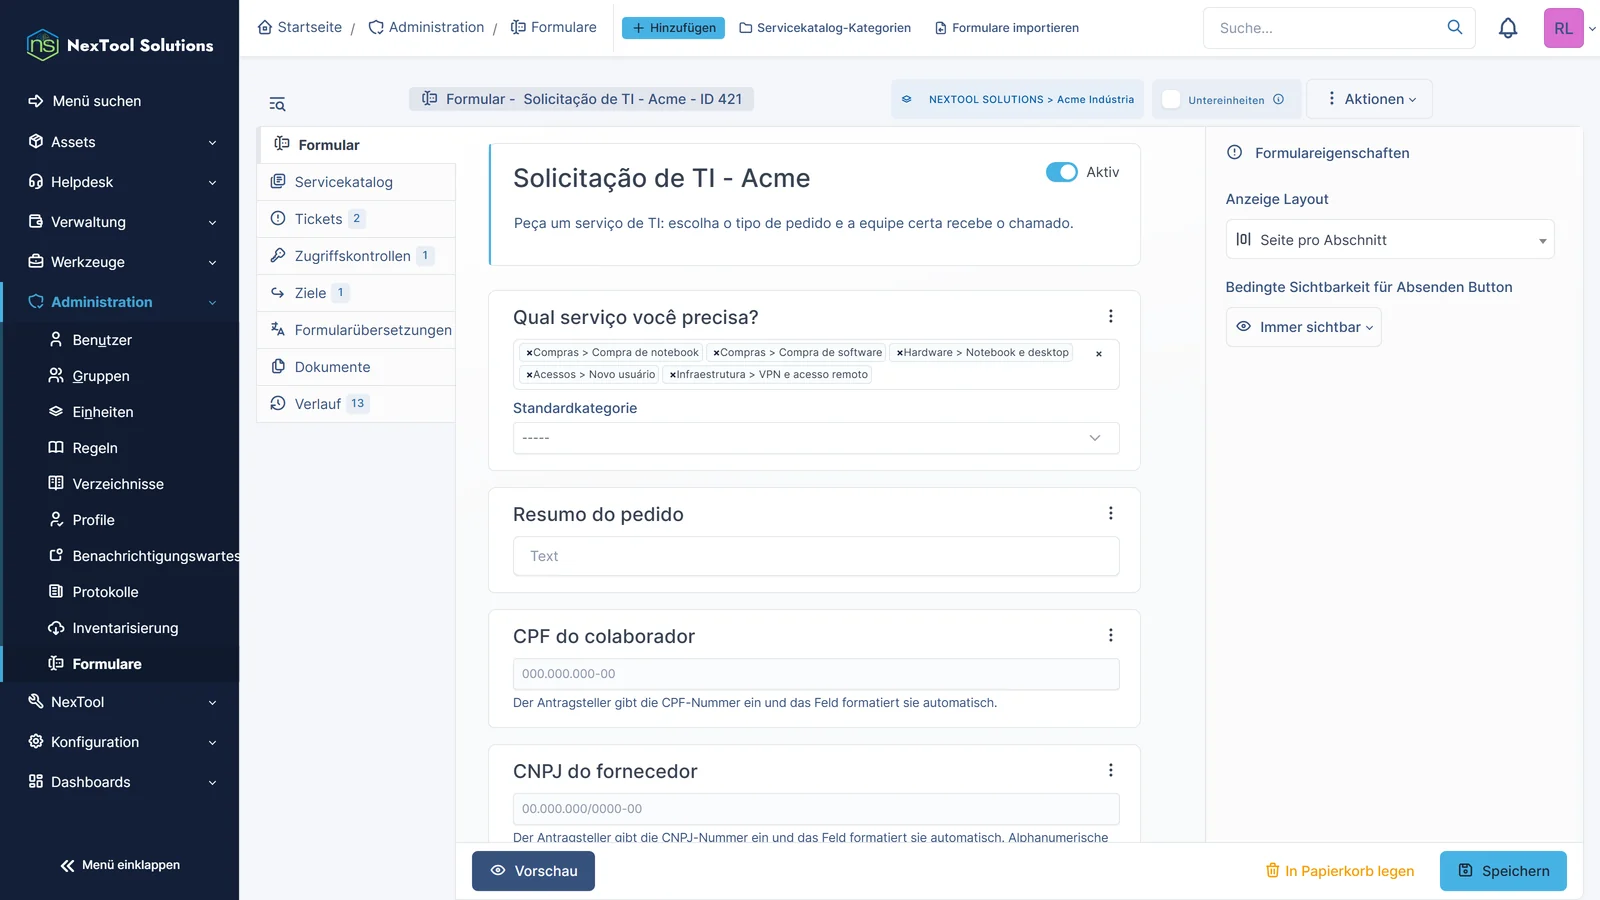Remove the Compras > Compra de notebook tag
This screenshot has width=1600, height=900.
pos(529,353)
